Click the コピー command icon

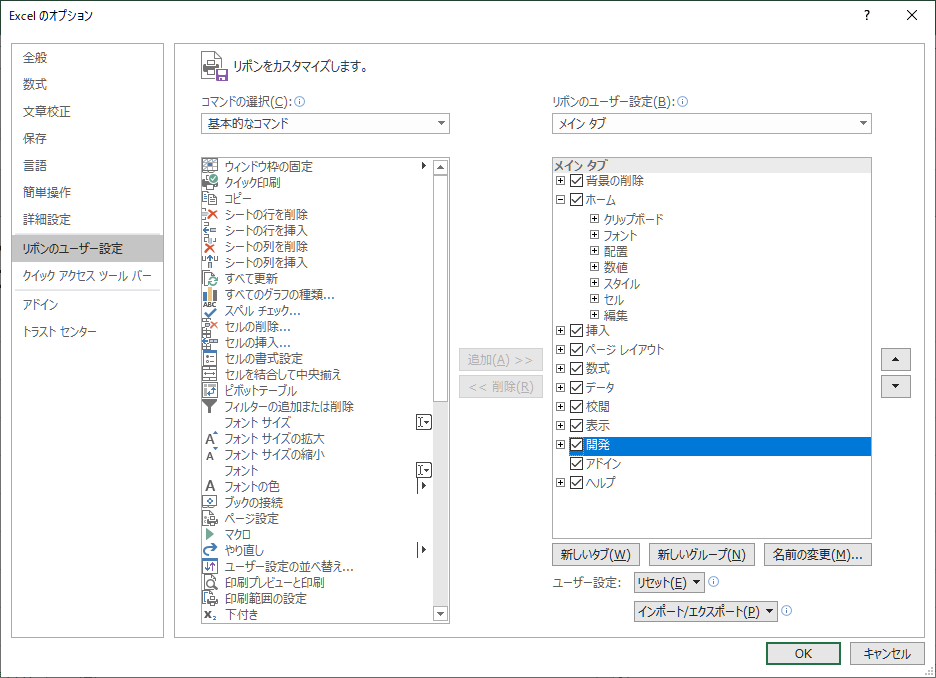point(210,198)
